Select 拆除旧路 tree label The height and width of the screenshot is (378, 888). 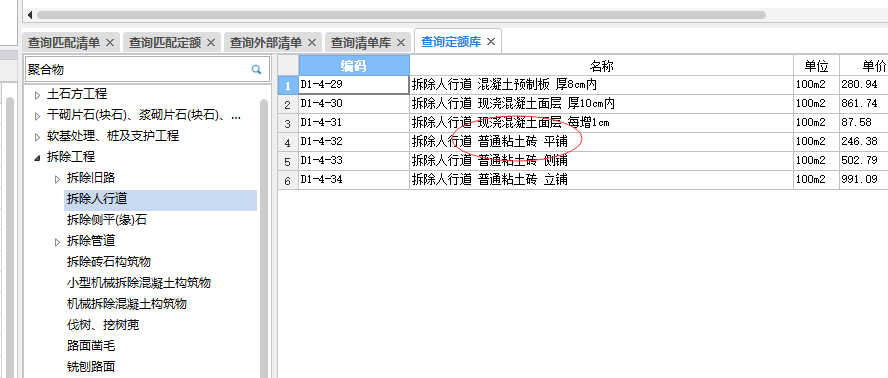tap(91, 178)
